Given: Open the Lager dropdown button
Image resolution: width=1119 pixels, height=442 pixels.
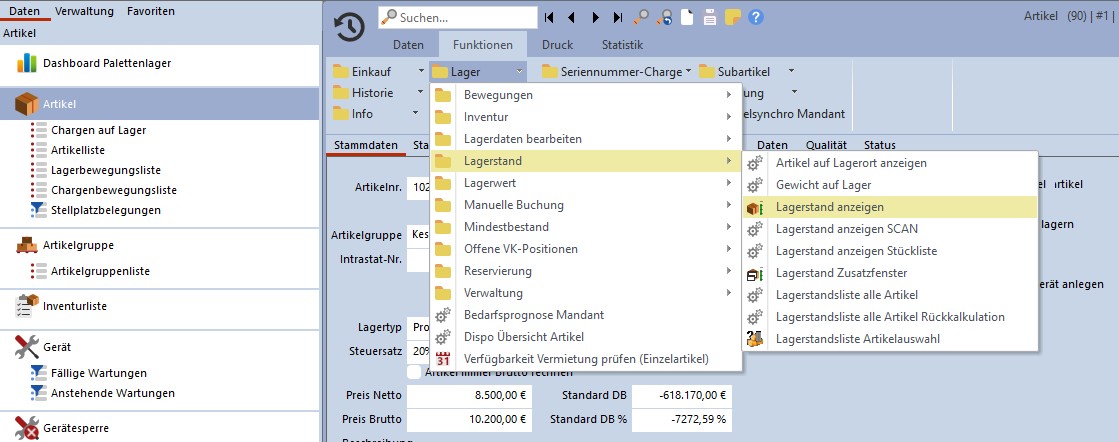Looking at the screenshot, I should [x=478, y=71].
